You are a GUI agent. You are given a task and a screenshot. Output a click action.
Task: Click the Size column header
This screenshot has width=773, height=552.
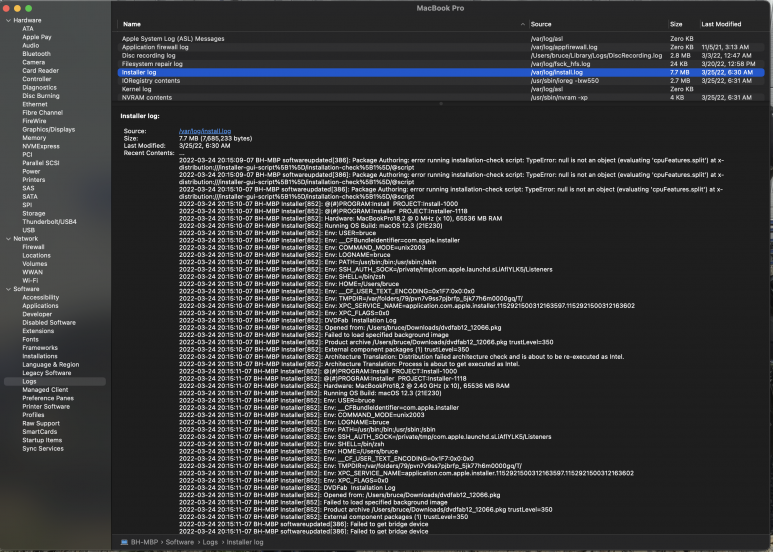tap(676, 23)
